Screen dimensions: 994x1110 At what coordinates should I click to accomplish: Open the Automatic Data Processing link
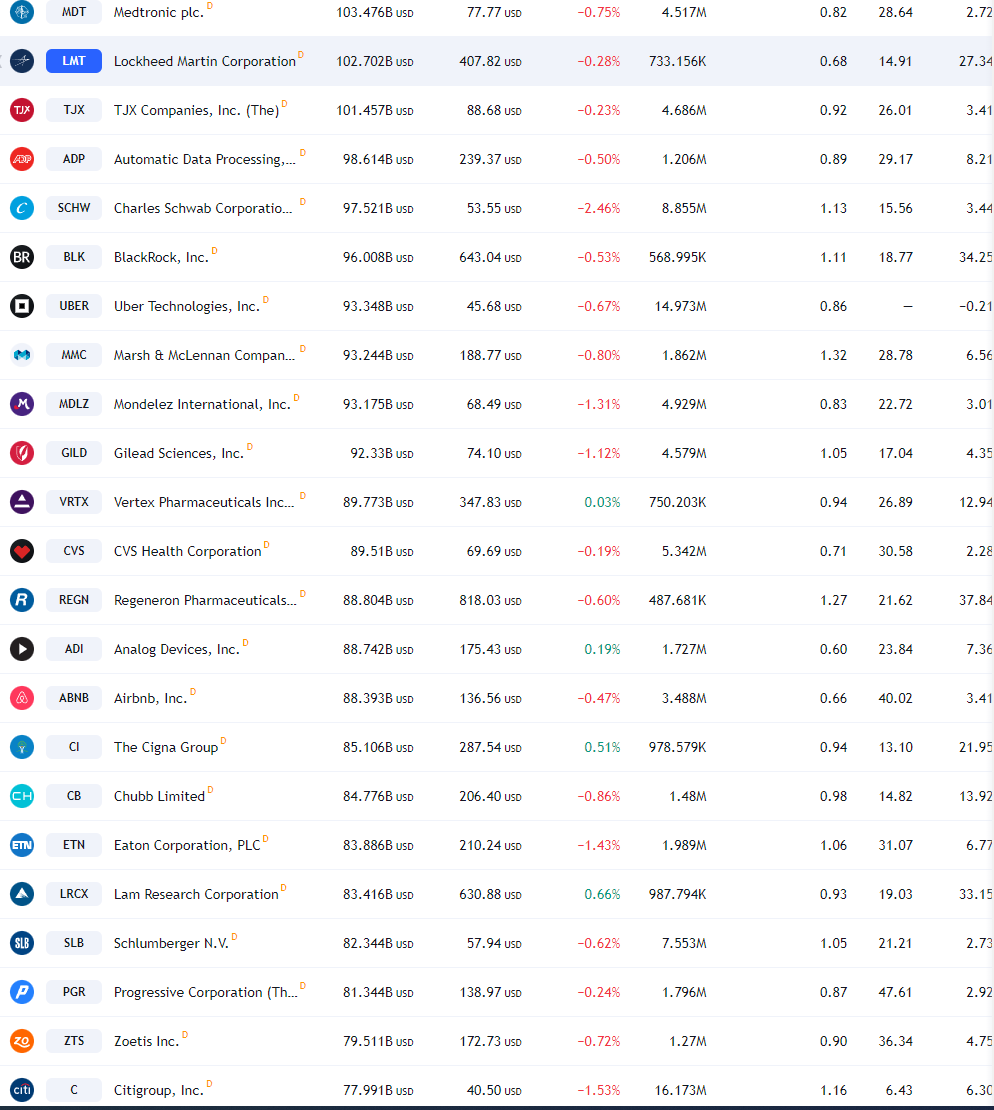205,159
